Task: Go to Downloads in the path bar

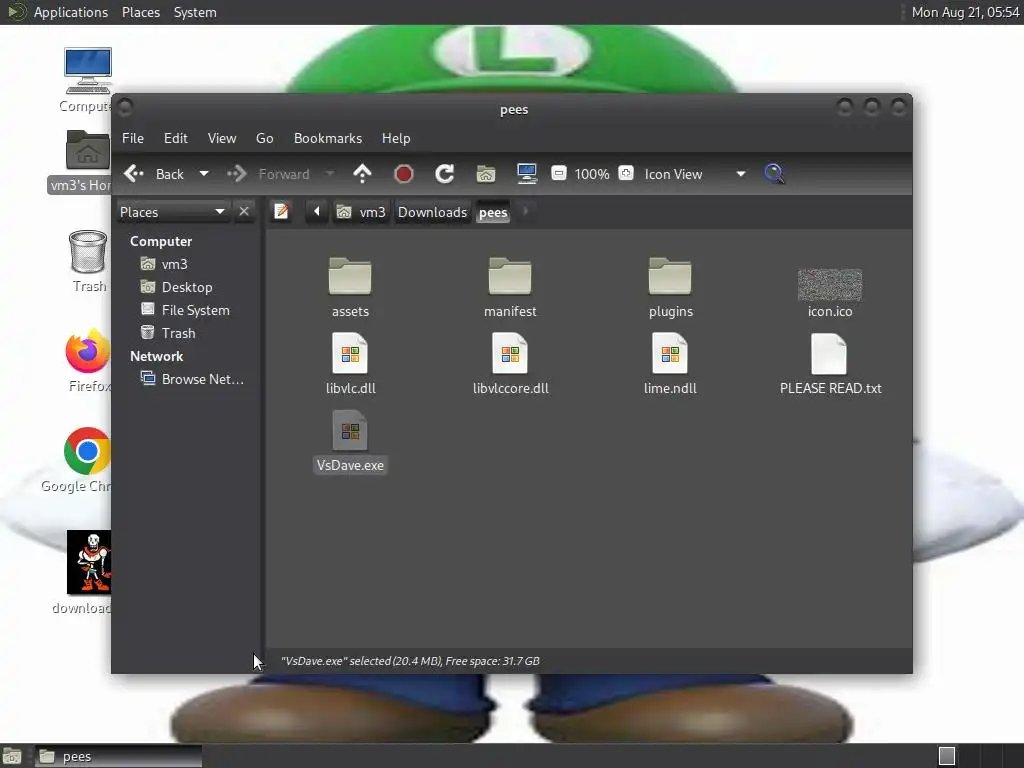Action: click(432, 212)
